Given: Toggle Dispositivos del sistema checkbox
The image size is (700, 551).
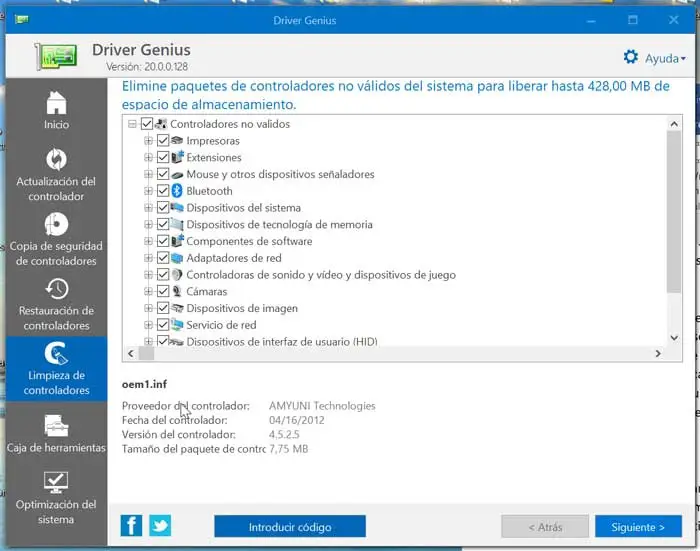Looking at the screenshot, I should pos(163,208).
